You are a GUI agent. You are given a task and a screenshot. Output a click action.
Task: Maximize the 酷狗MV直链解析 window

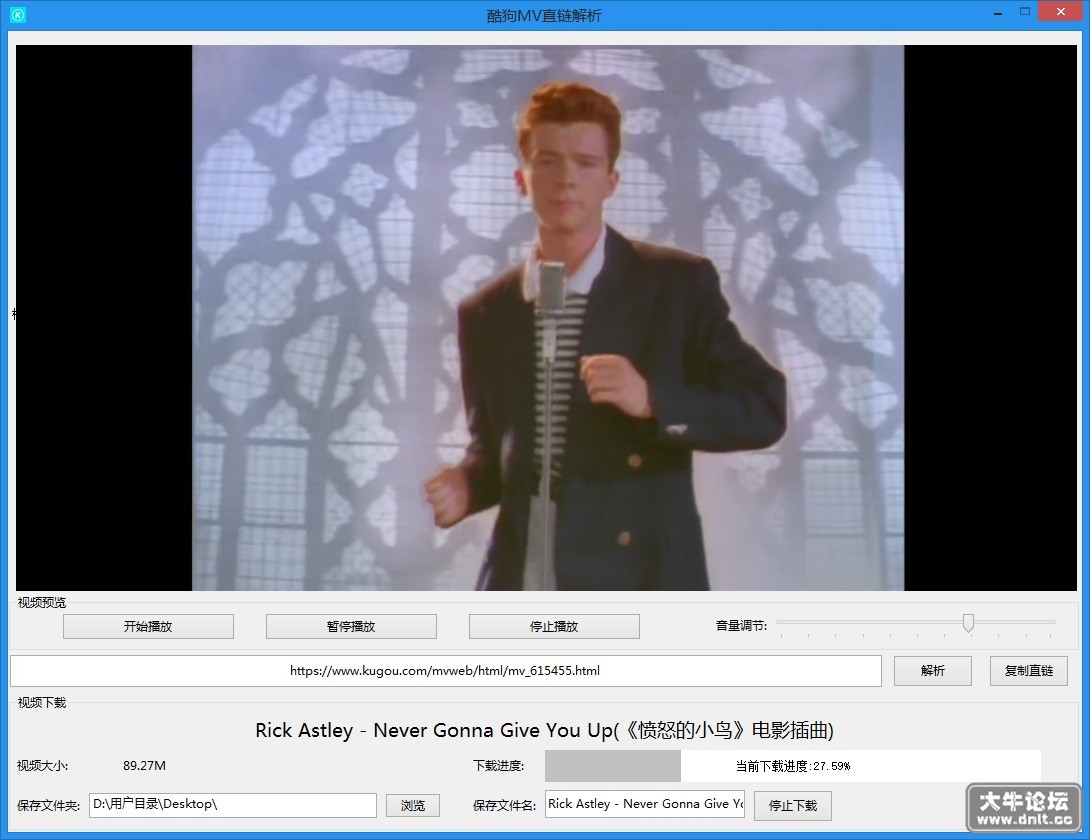pyautogui.click(x=1025, y=12)
